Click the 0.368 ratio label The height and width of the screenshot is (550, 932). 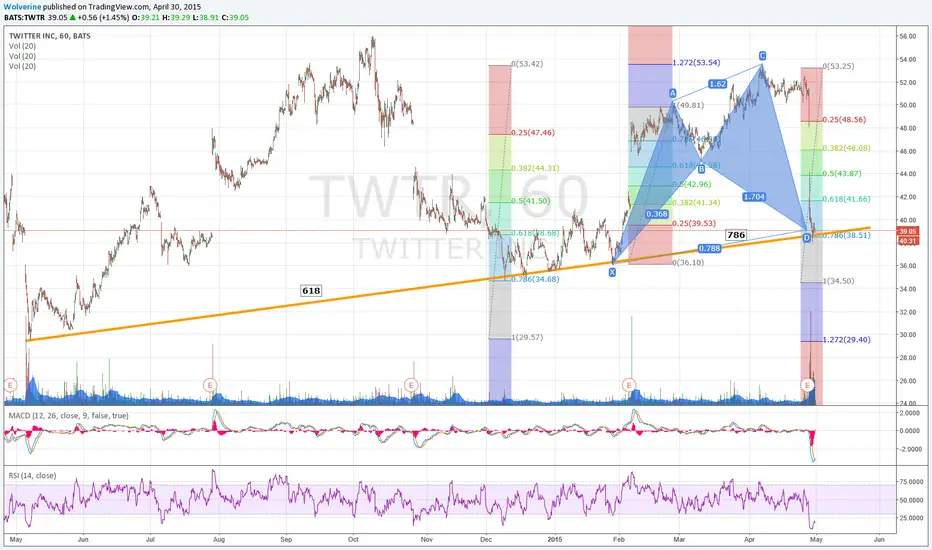point(657,214)
